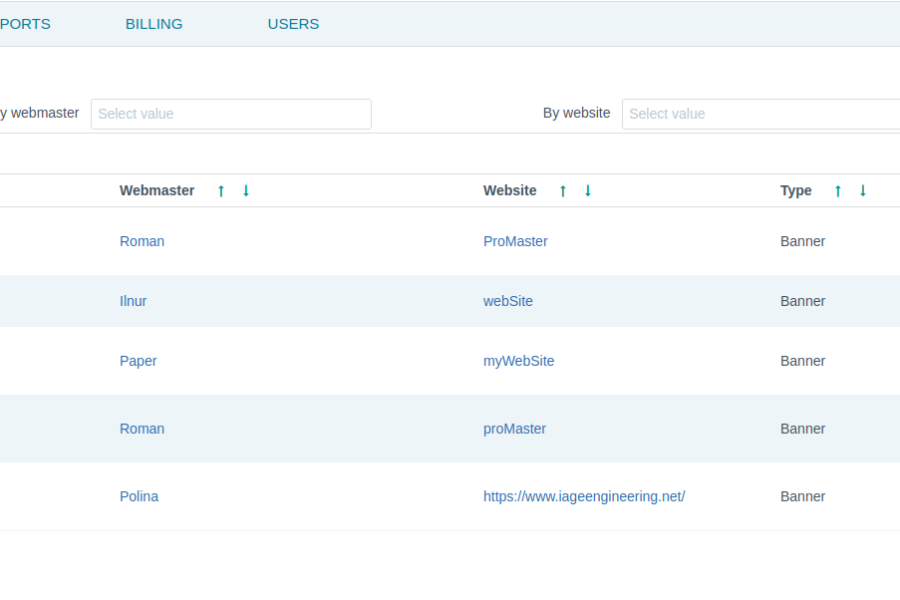900x600 pixels.
Task: Click the By website filter label
Action: (576, 113)
